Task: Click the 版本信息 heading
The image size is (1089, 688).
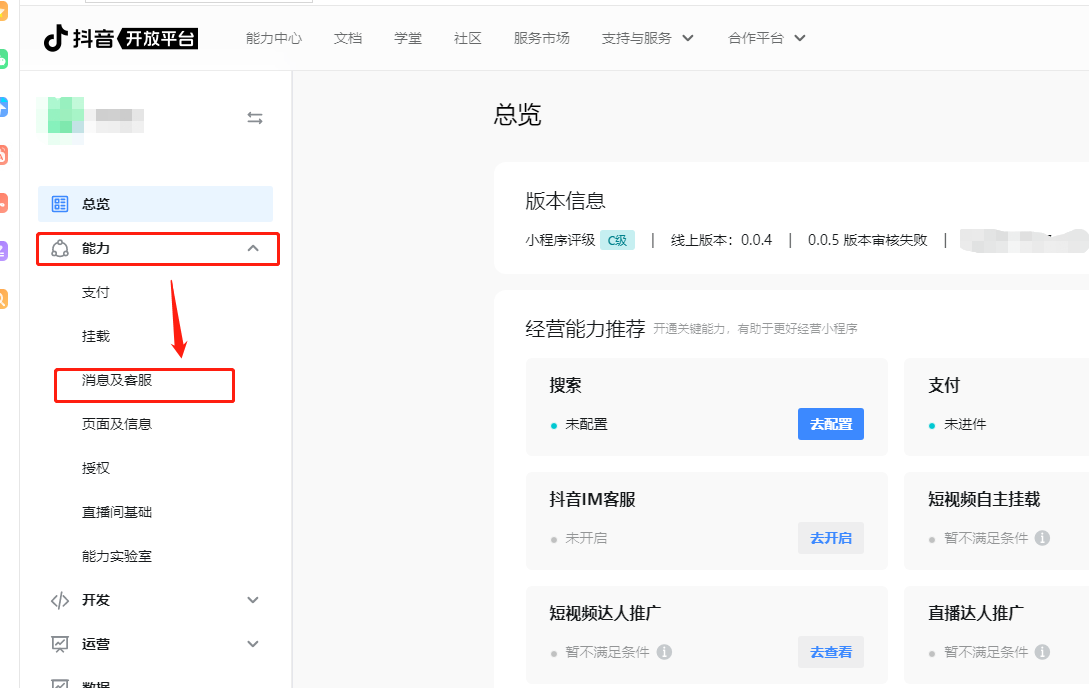Action: pos(565,201)
